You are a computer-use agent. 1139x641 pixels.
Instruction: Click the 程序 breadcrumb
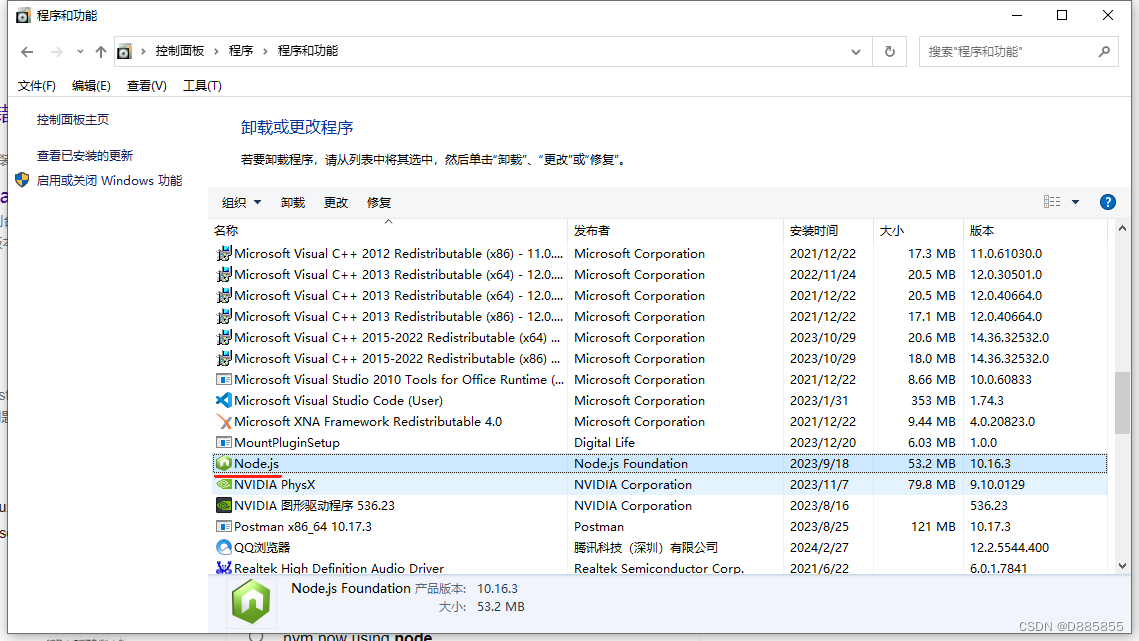[x=240, y=51]
